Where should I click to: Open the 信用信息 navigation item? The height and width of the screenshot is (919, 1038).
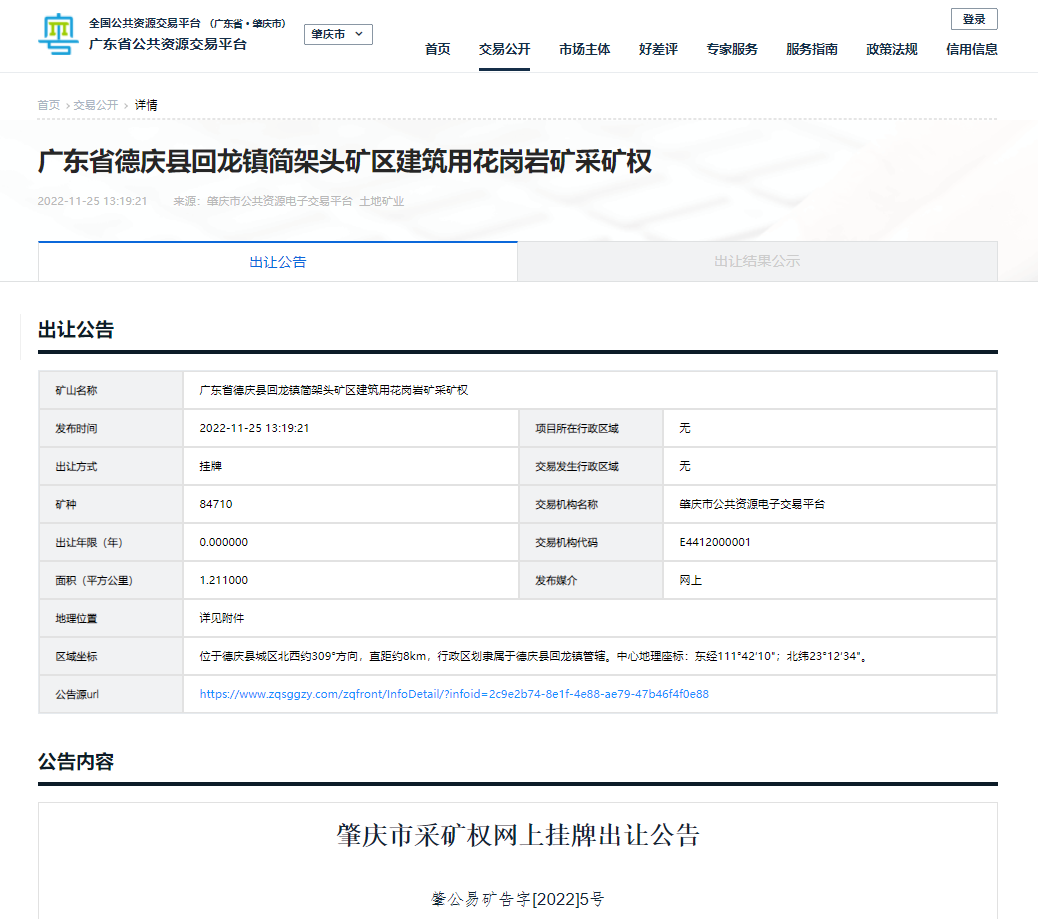[971, 49]
